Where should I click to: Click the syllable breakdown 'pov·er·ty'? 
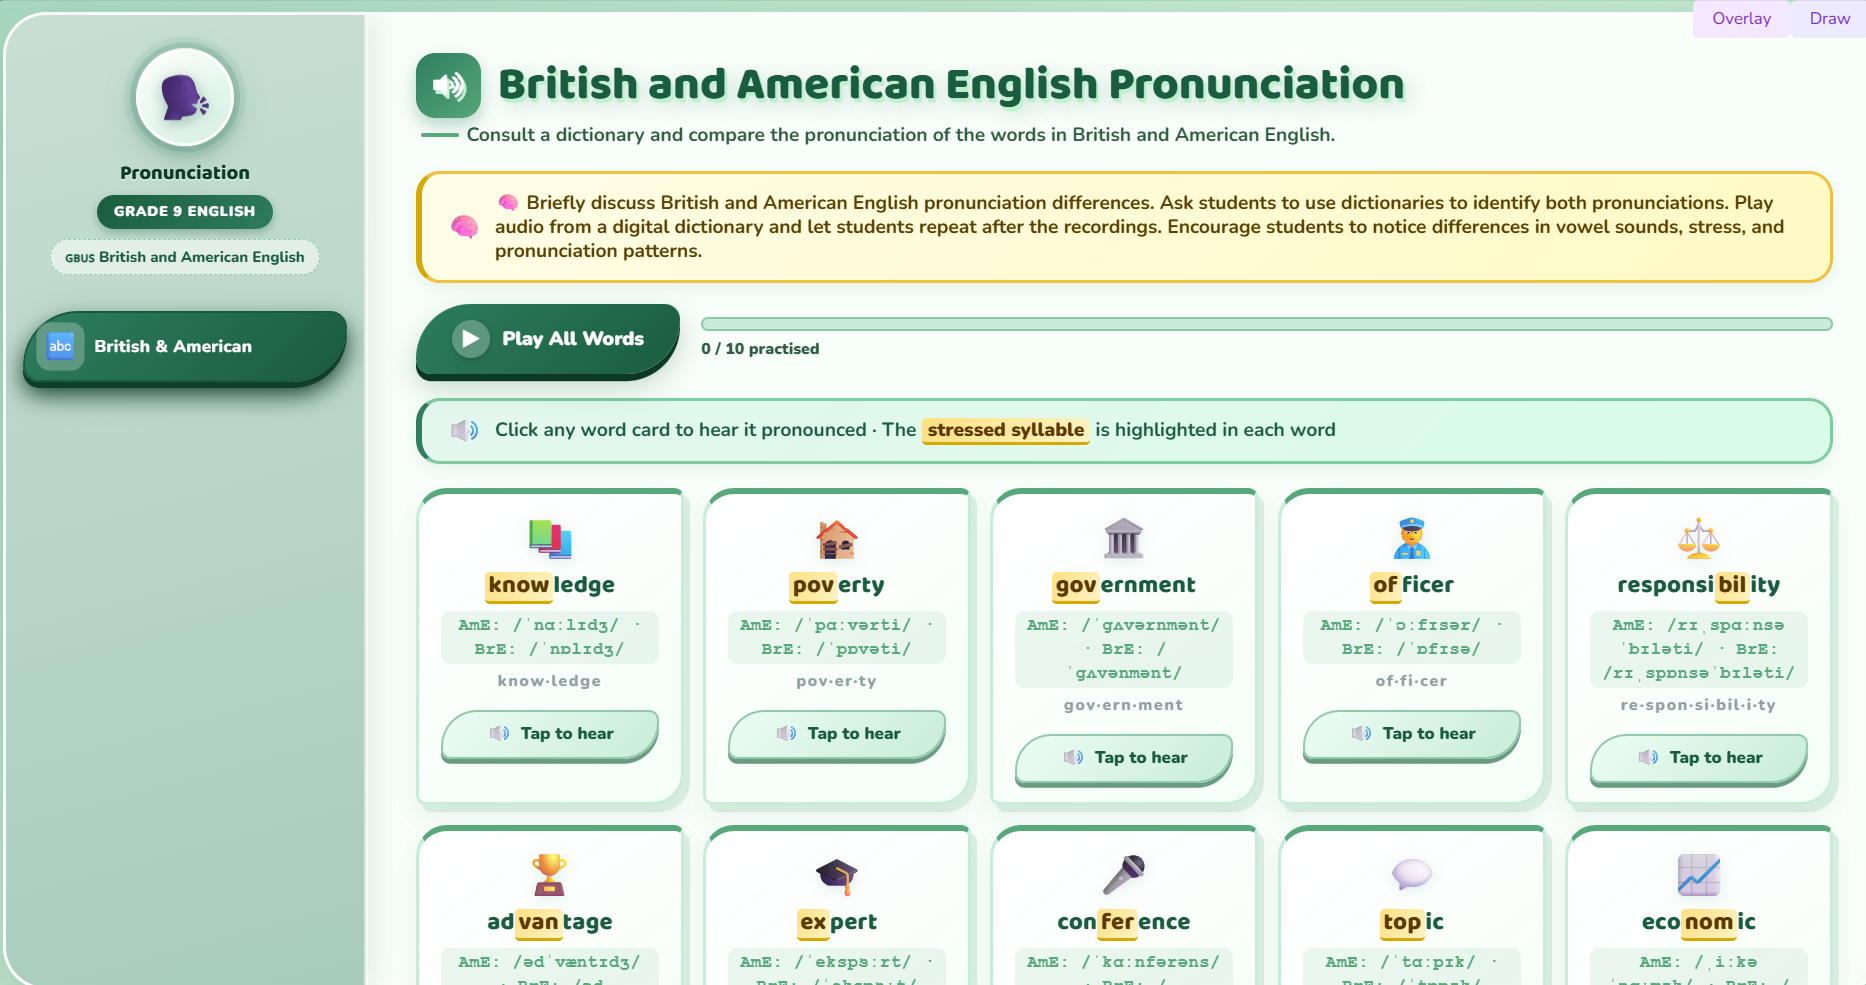click(x=837, y=681)
